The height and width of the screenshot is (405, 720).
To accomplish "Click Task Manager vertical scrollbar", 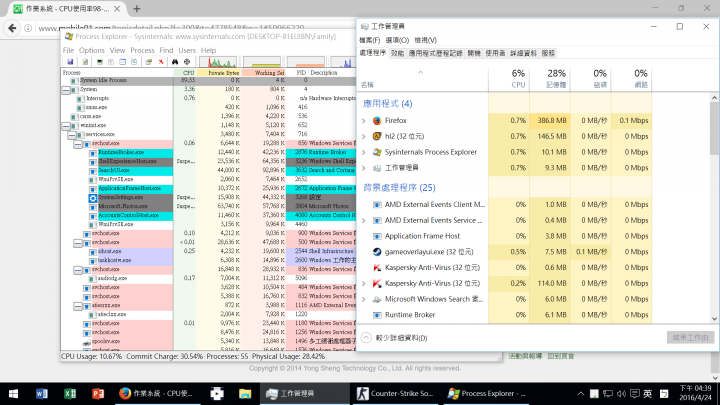I will point(714,208).
